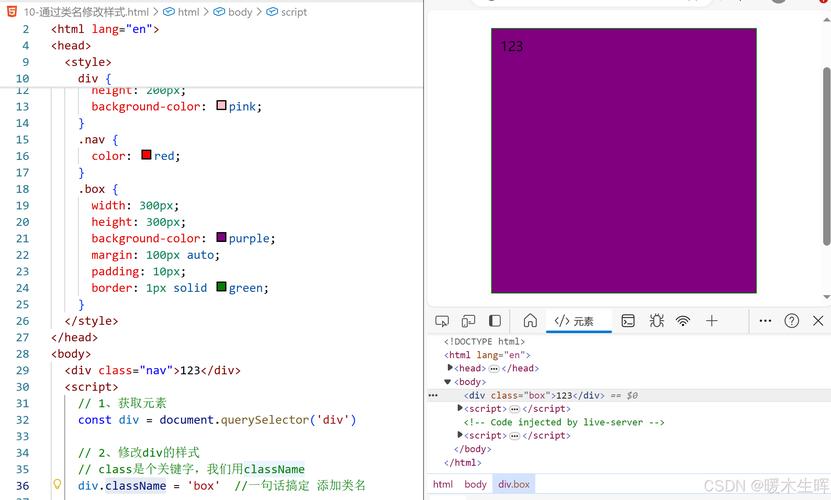The height and width of the screenshot is (500, 831).
Task: Open the Console panel icon
Action: [x=628, y=321]
